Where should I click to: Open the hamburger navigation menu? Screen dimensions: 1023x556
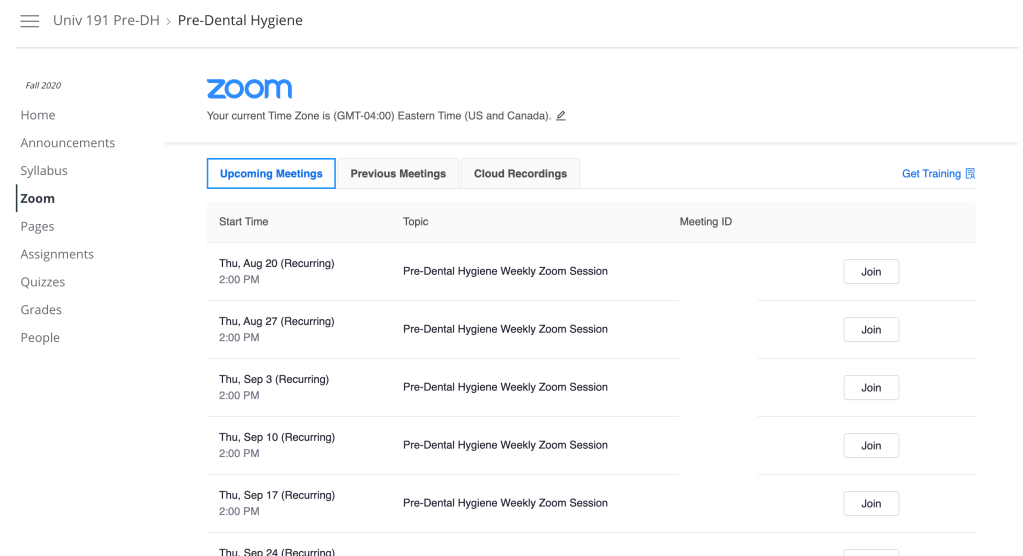[x=30, y=21]
